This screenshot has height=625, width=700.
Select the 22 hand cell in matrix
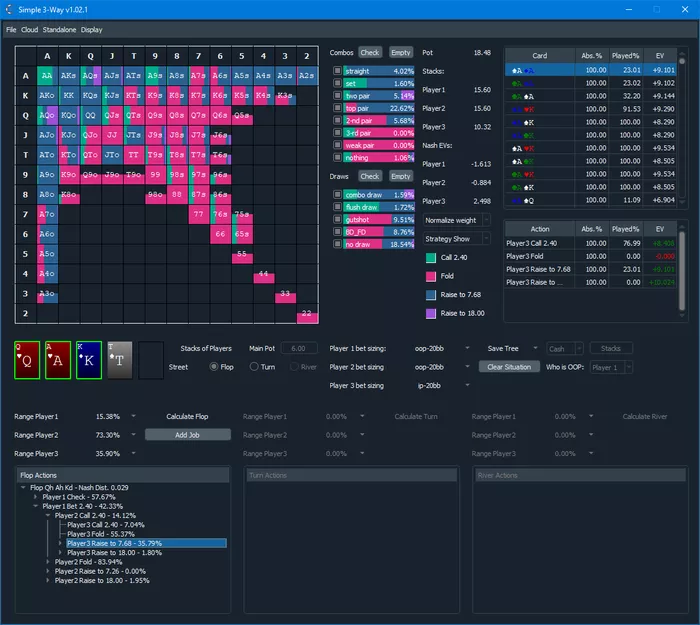(x=306, y=314)
